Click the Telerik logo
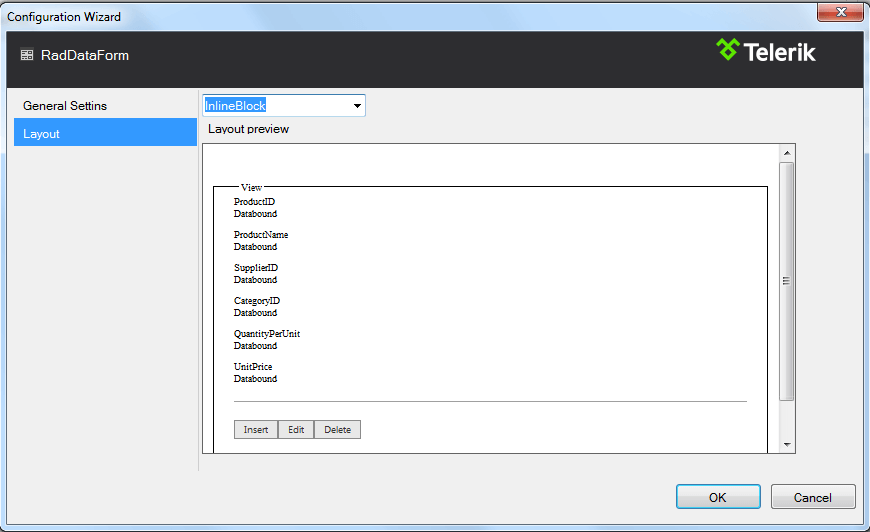The image size is (870, 532). [x=766, y=52]
